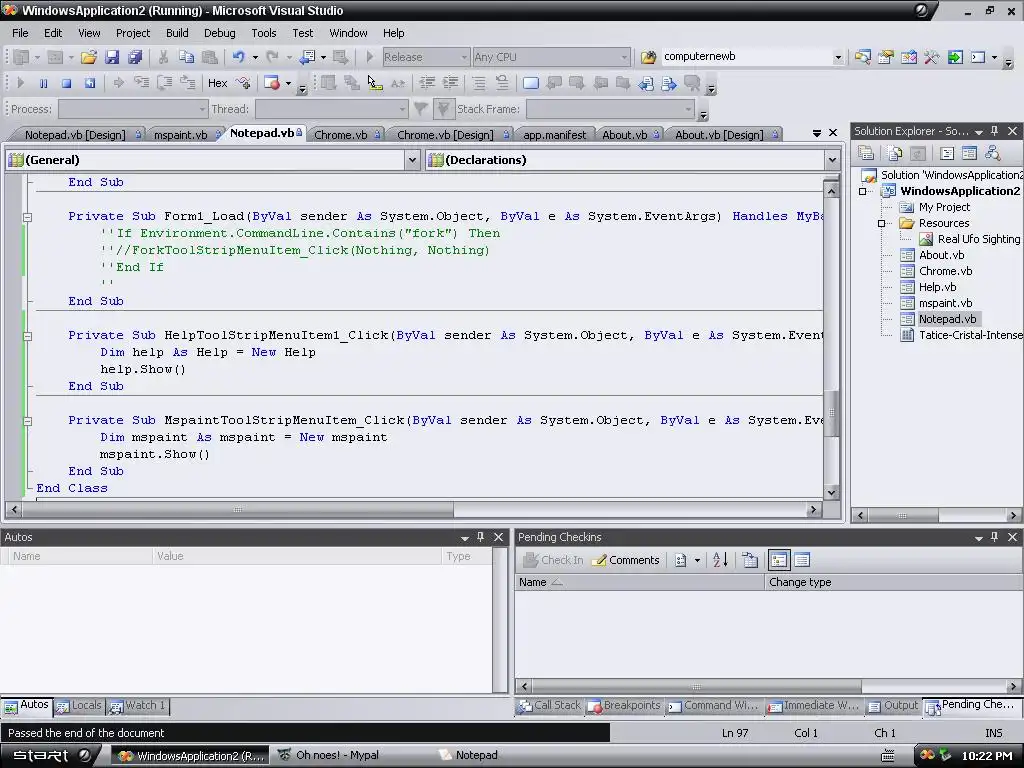Switch Pending Checkins to flat view
This screenshot has width=1024, height=768.
(x=803, y=560)
